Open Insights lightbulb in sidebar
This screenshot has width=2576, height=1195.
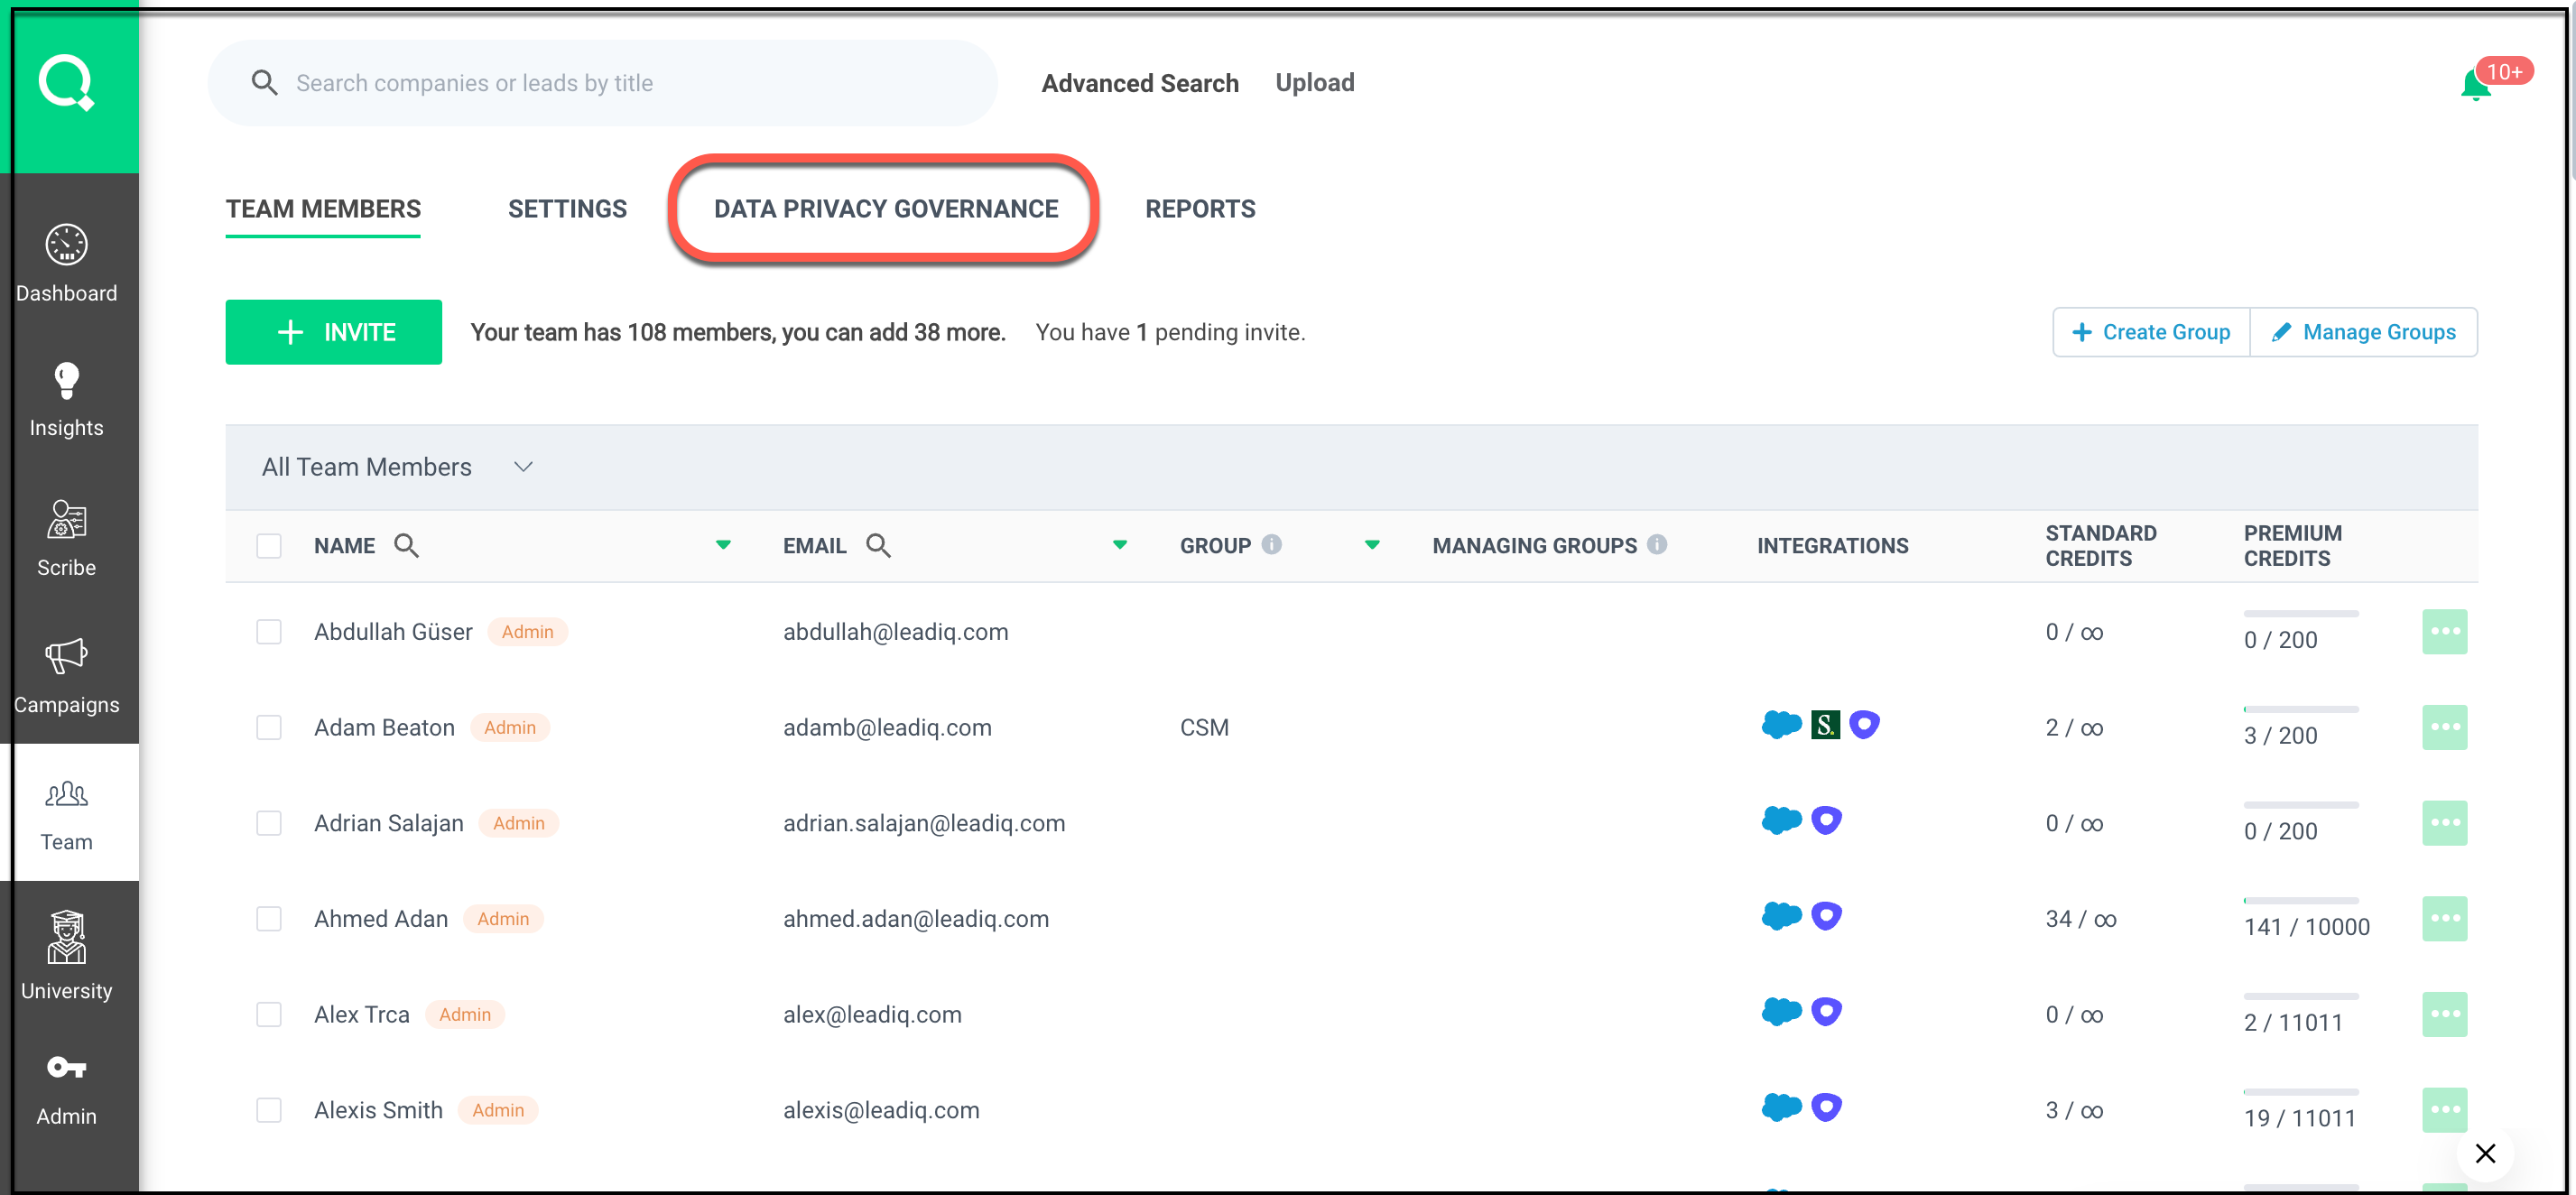(66, 399)
